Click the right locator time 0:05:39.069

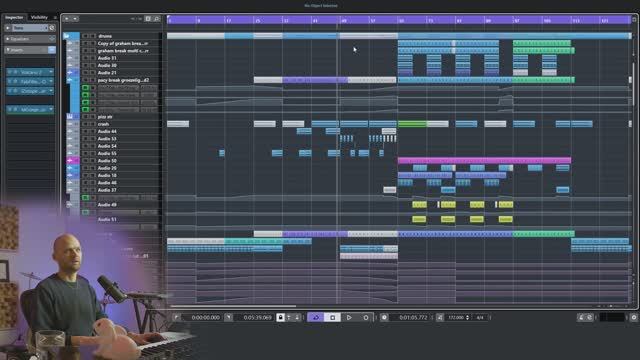258,317
